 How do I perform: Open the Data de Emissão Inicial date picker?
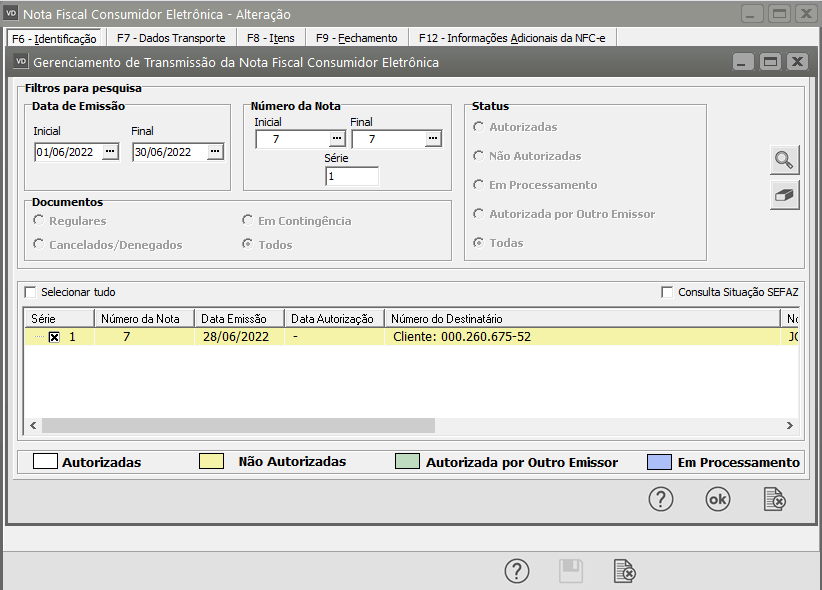[x=110, y=152]
